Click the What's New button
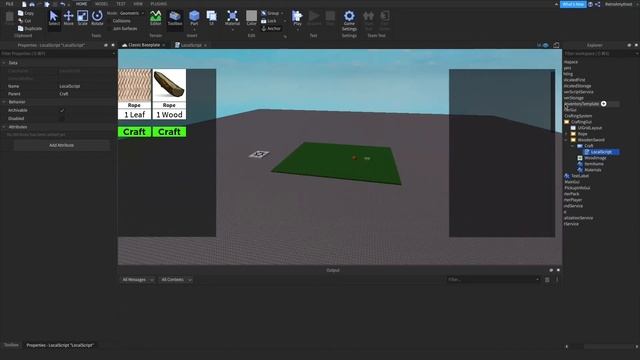This screenshot has height=360, width=640. [573, 4]
